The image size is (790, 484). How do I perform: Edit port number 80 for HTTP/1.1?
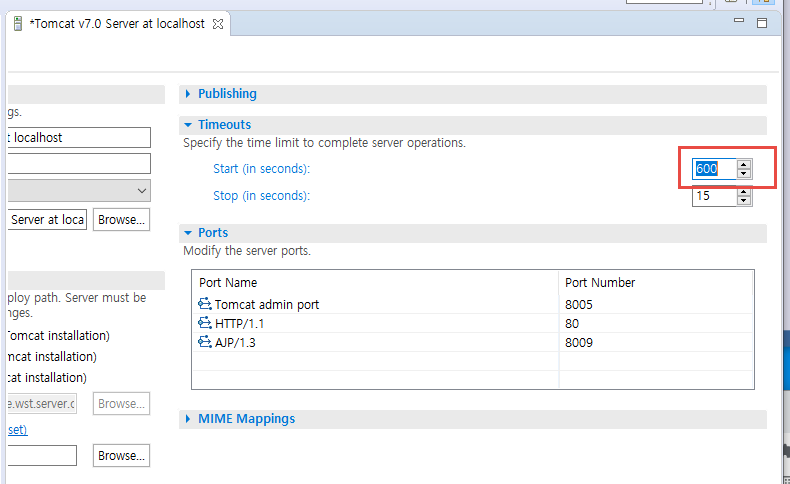click(572, 324)
